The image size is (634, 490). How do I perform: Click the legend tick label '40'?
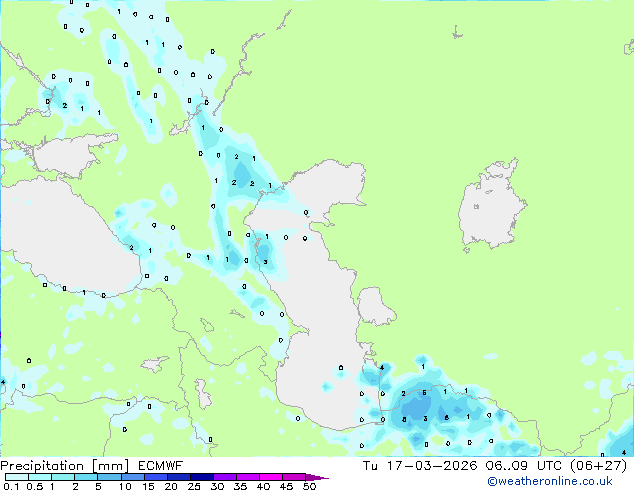[263, 486]
